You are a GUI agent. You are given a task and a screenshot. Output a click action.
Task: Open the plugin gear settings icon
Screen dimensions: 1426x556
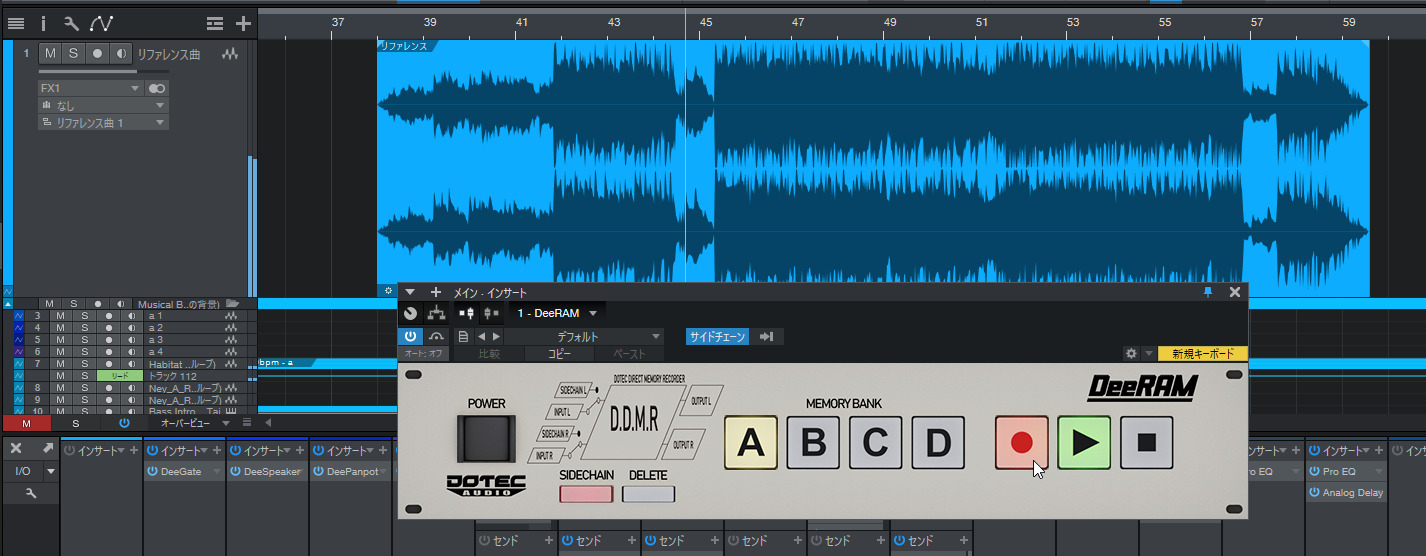coord(1131,353)
